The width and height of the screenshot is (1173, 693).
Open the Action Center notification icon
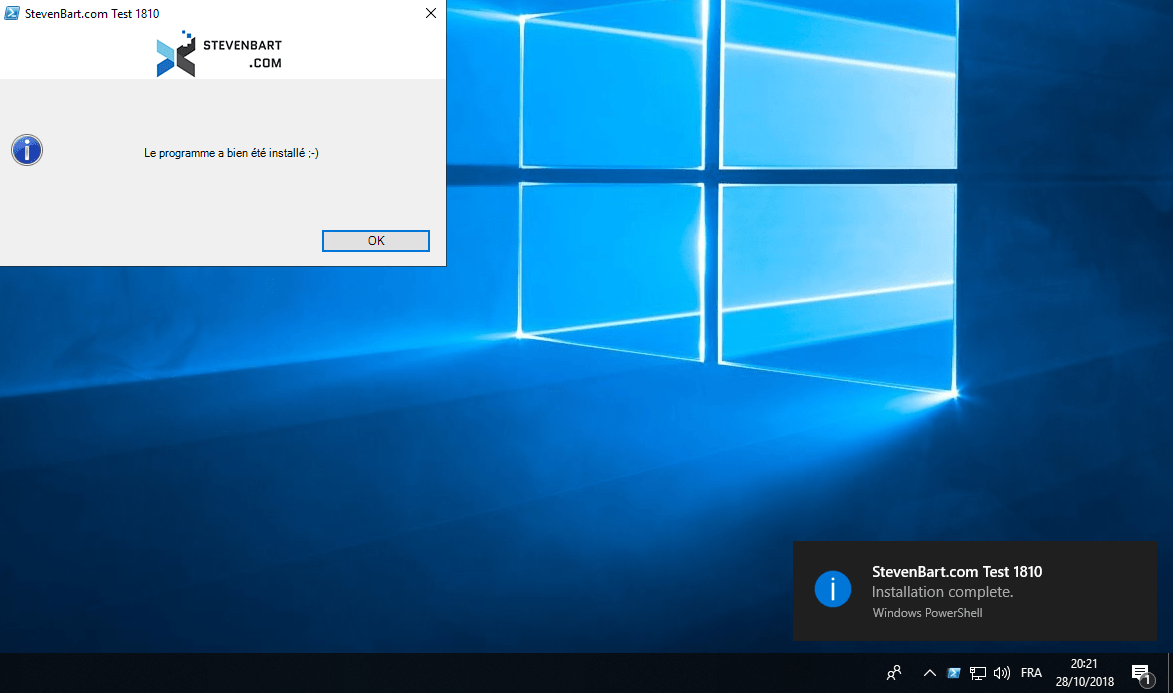(1141, 674)
